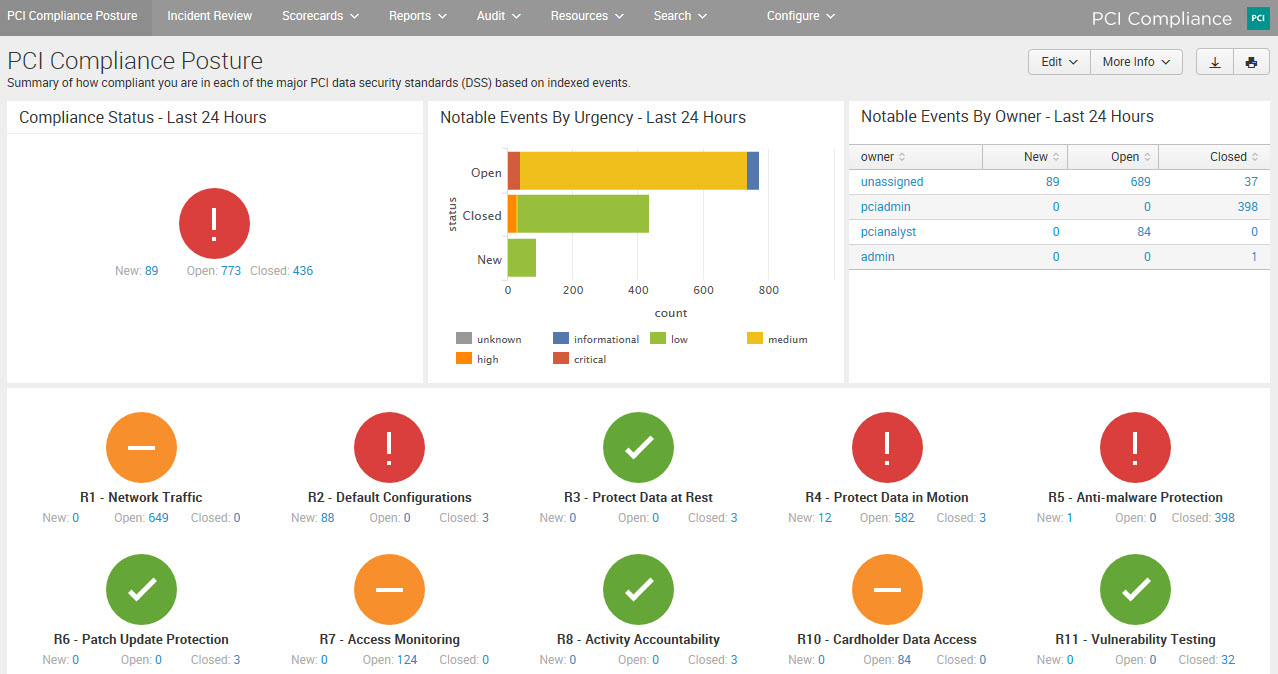Open the Edit dropdown
This screenshot has height=674, width=1278.
point(1057,61)
